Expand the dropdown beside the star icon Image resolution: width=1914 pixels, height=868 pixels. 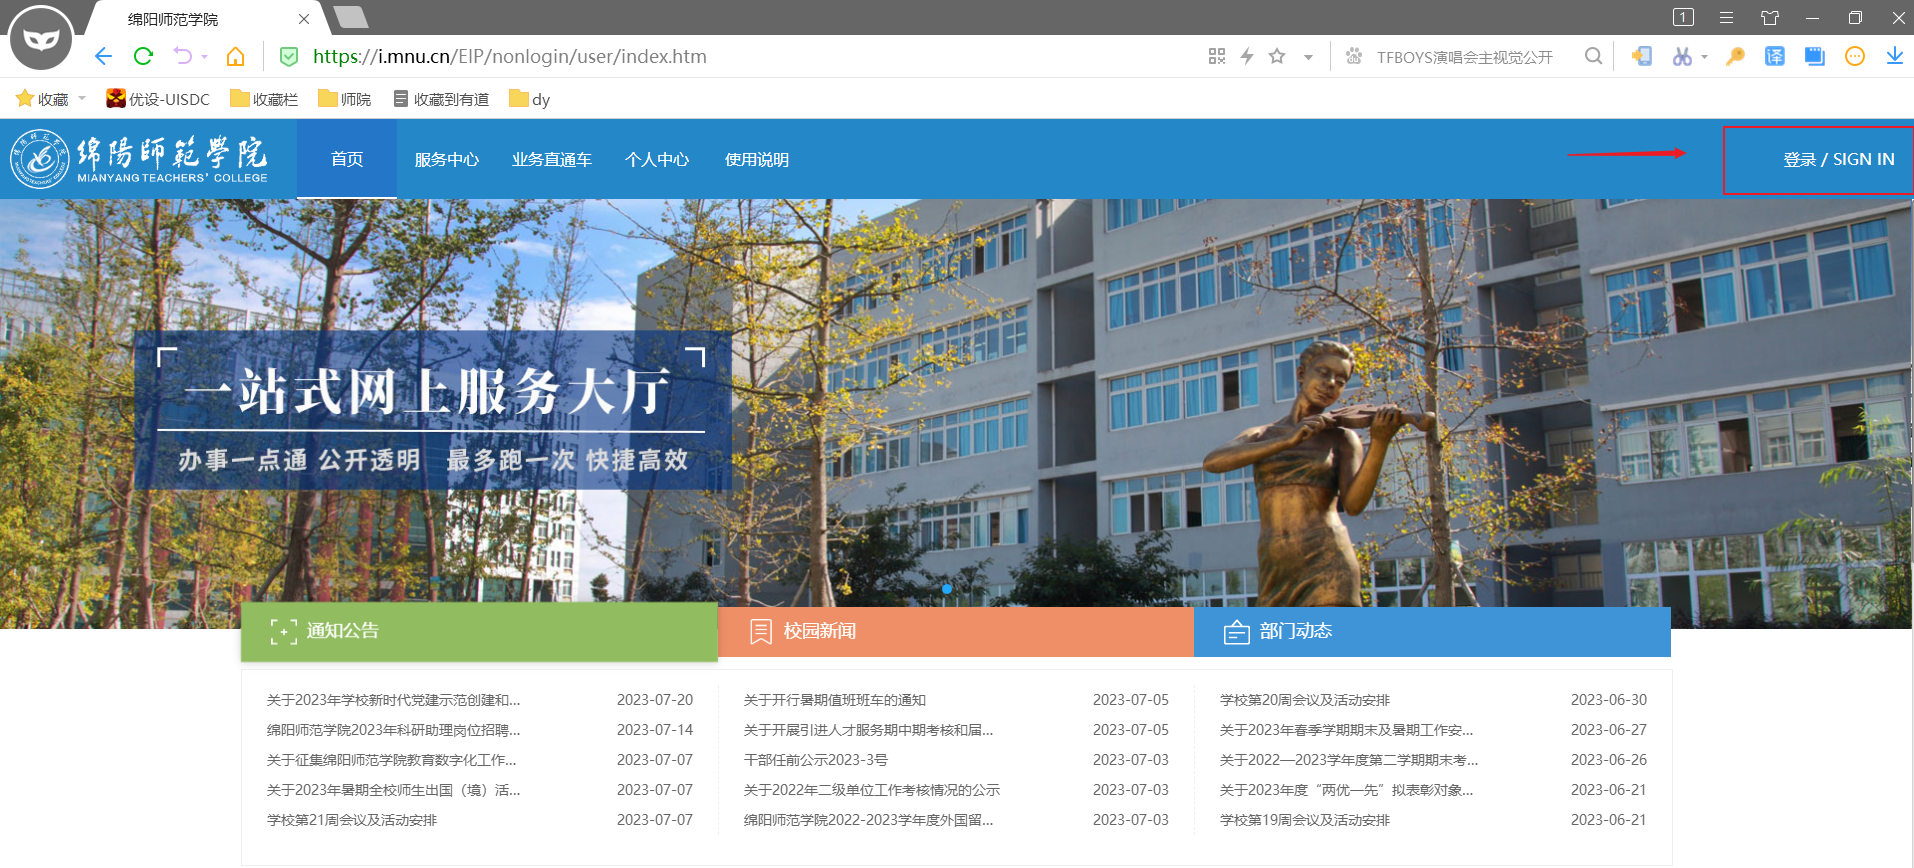[1308, 57]
